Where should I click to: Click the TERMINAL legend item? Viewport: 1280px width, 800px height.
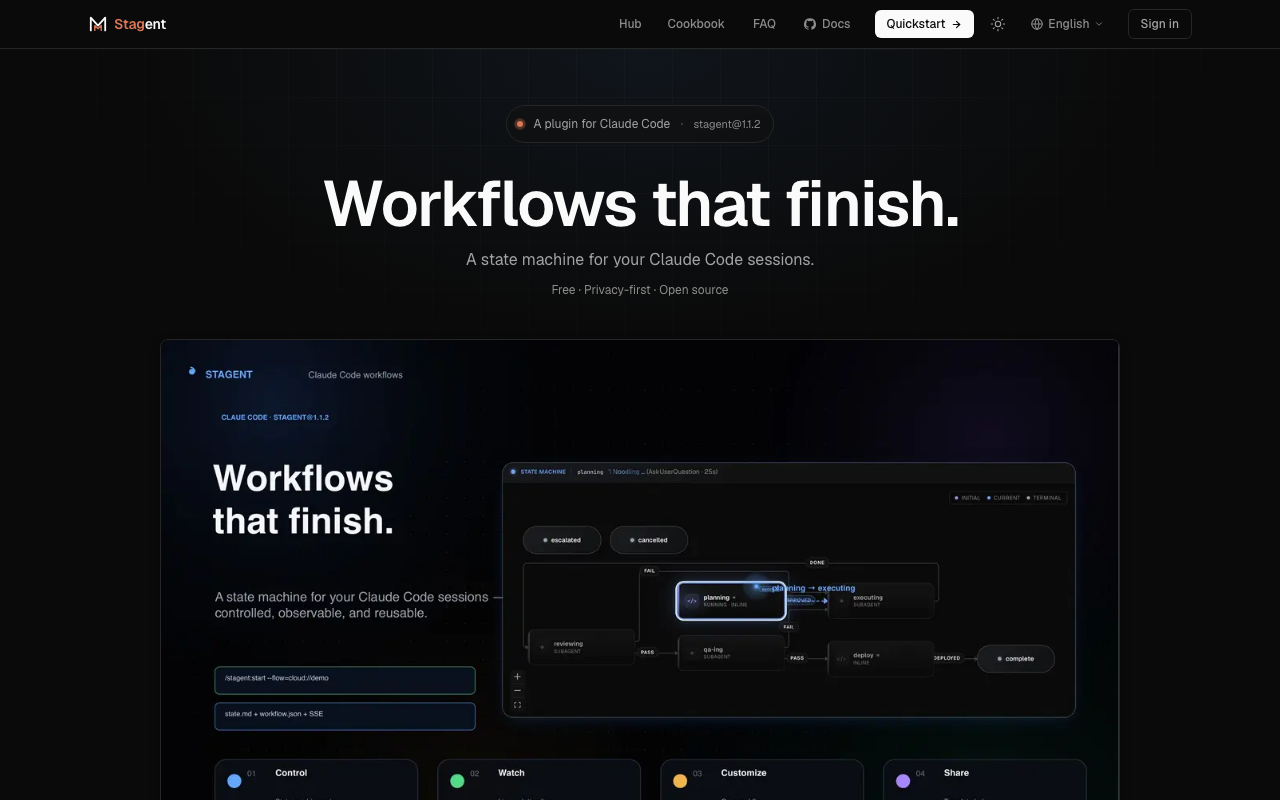(x=1044, y=498)
